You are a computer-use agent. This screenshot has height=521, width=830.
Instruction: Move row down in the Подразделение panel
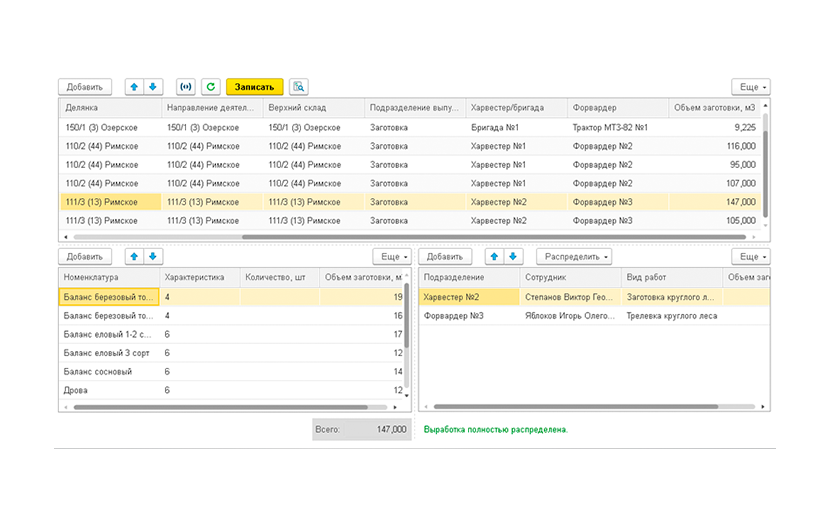point(513,257)
